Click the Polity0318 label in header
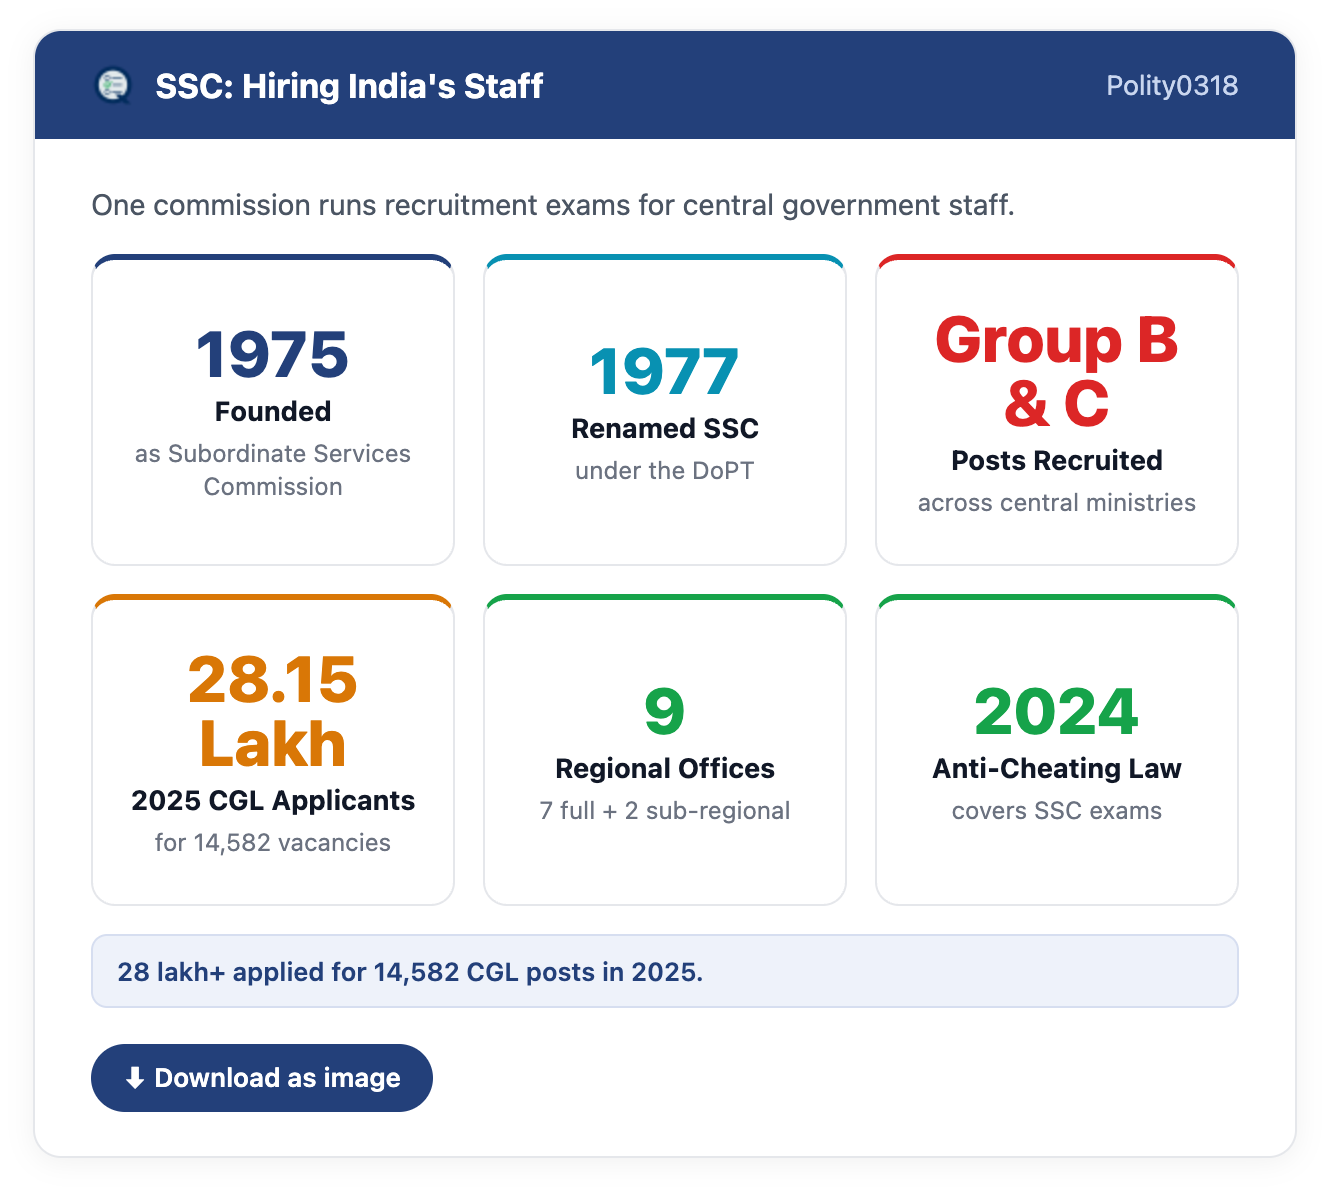The width and height of the screenshot is (1330, 1195). click(x=1172, y=86)
